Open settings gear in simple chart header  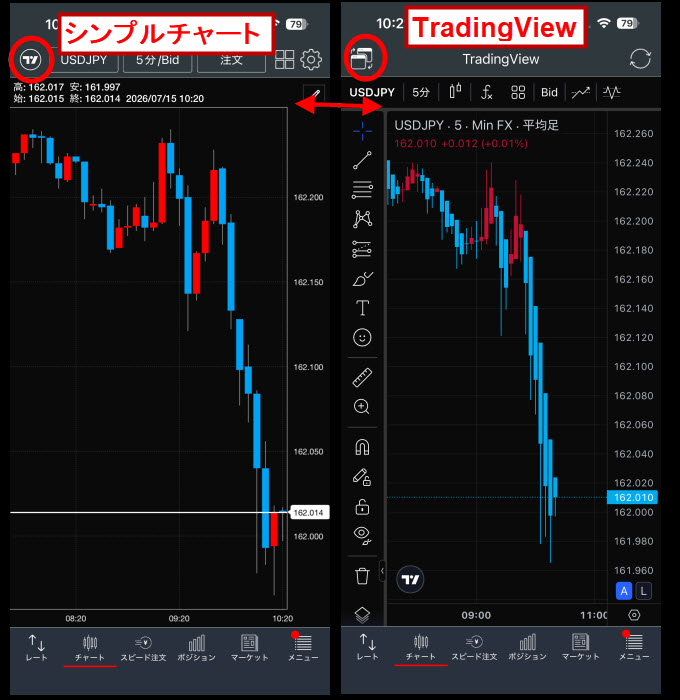(311, 59)
